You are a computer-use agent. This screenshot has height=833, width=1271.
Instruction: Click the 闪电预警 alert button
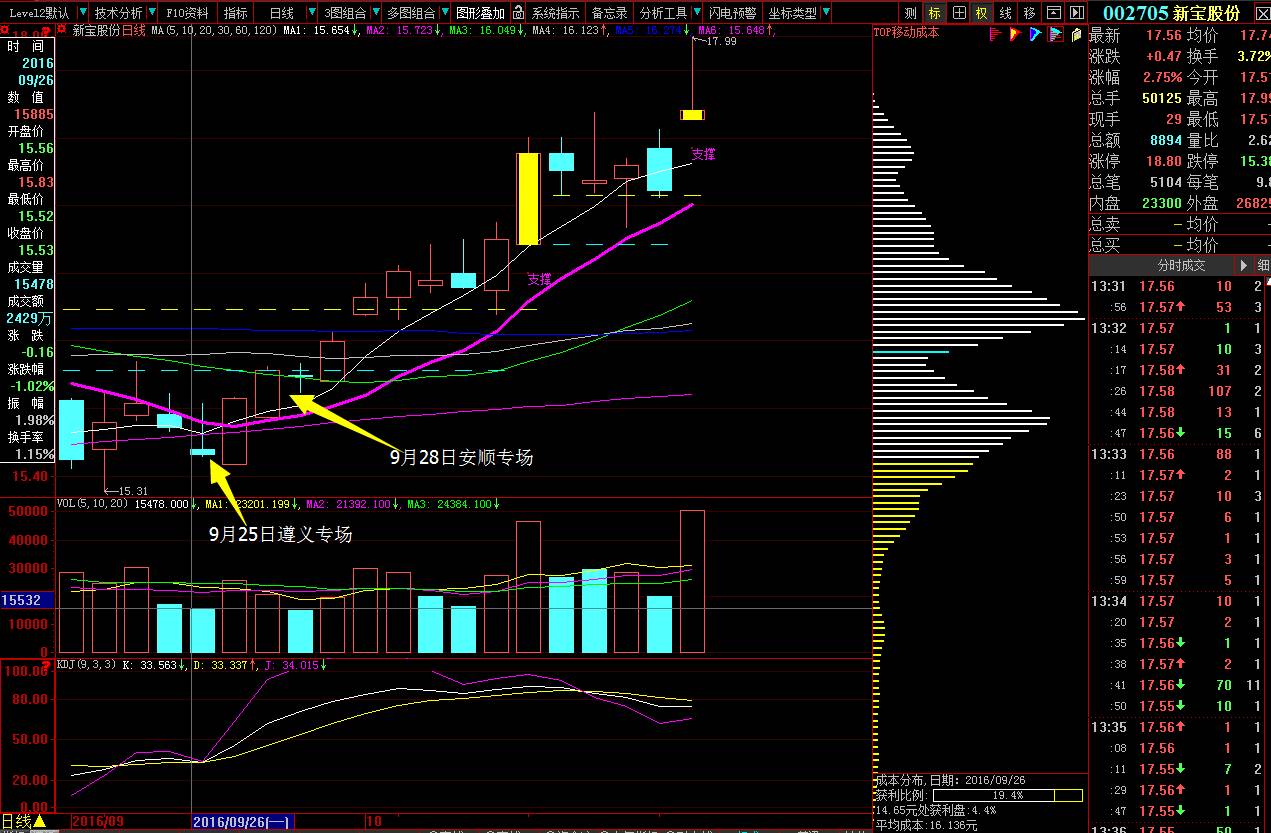(x=733, y=13)
